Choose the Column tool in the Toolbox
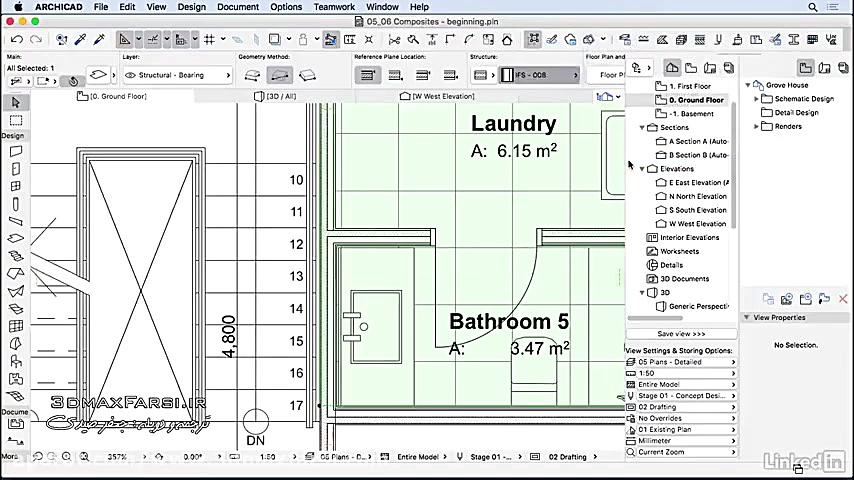The image size is (854, 480). pos(16,204)
